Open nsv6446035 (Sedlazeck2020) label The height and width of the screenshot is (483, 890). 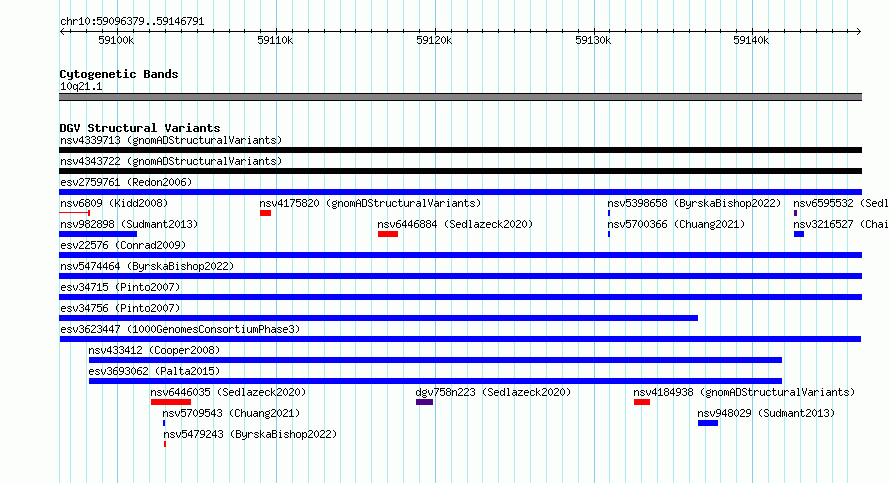click(x=228, y=392)
